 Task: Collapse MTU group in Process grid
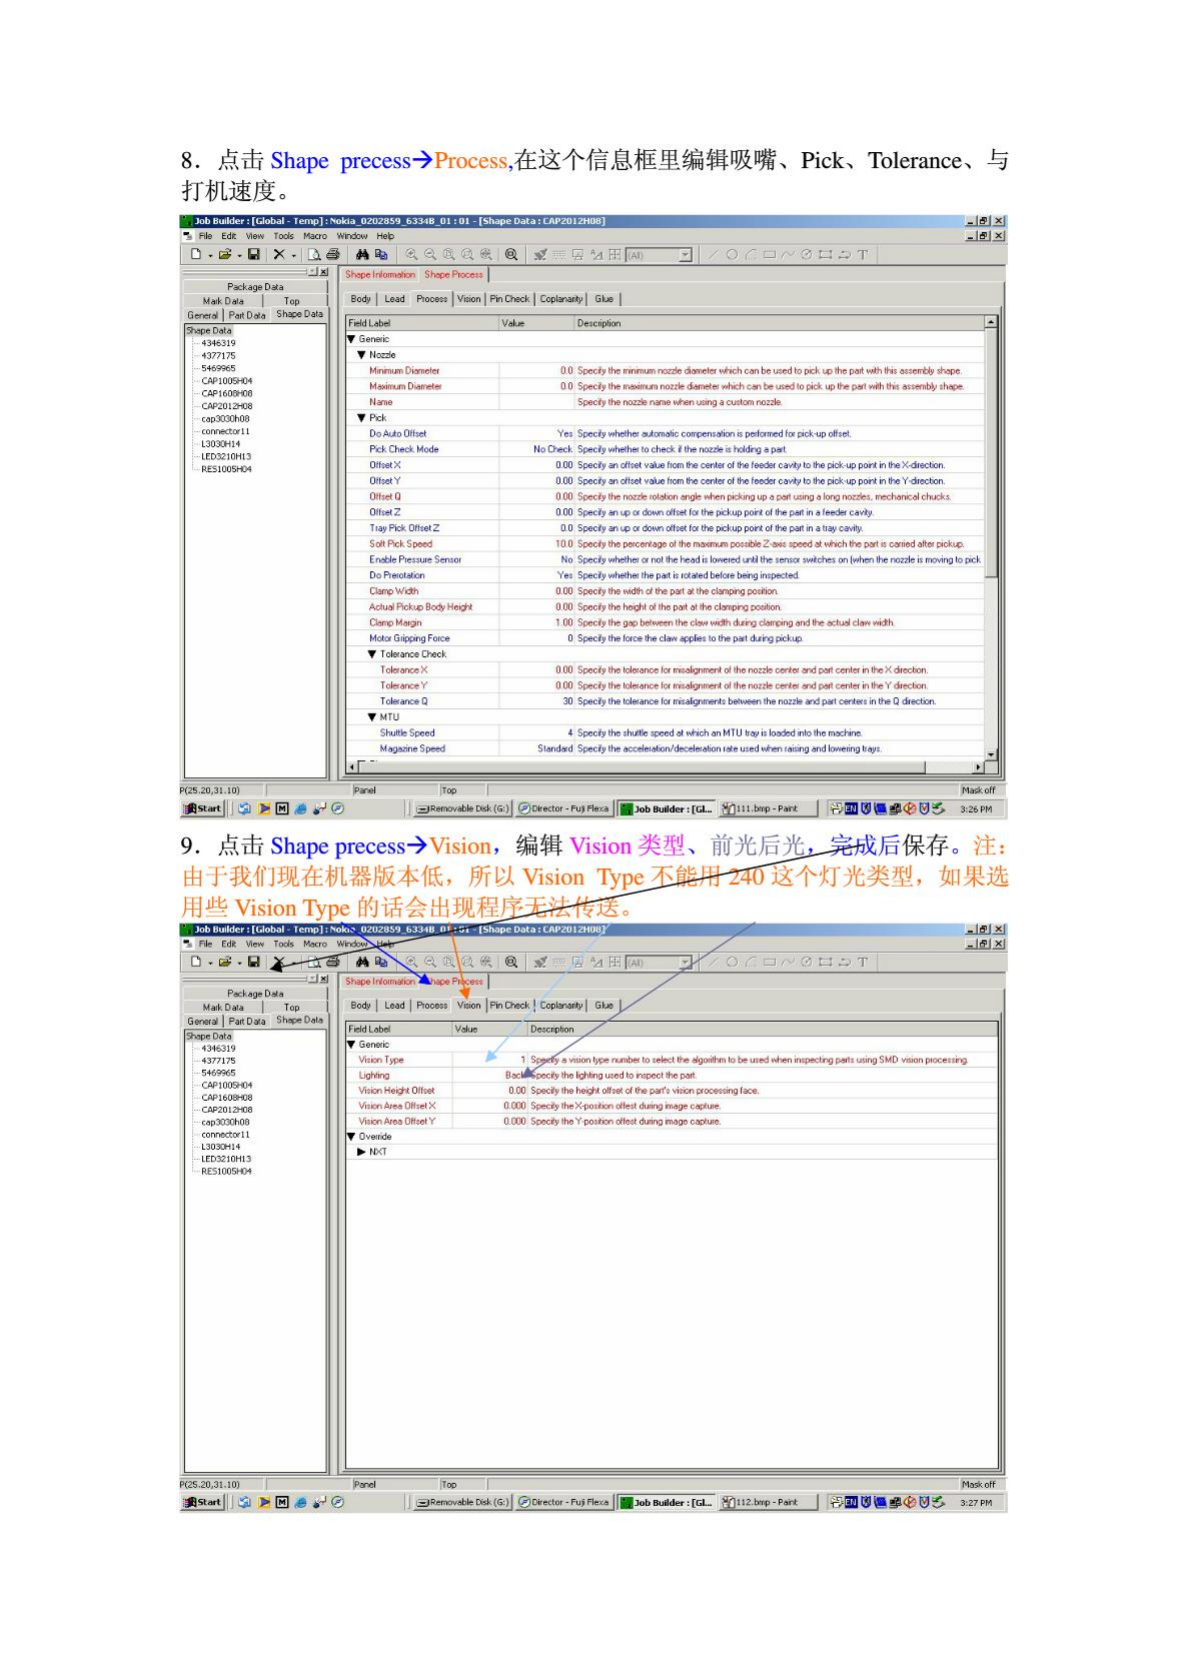[372, 717]
